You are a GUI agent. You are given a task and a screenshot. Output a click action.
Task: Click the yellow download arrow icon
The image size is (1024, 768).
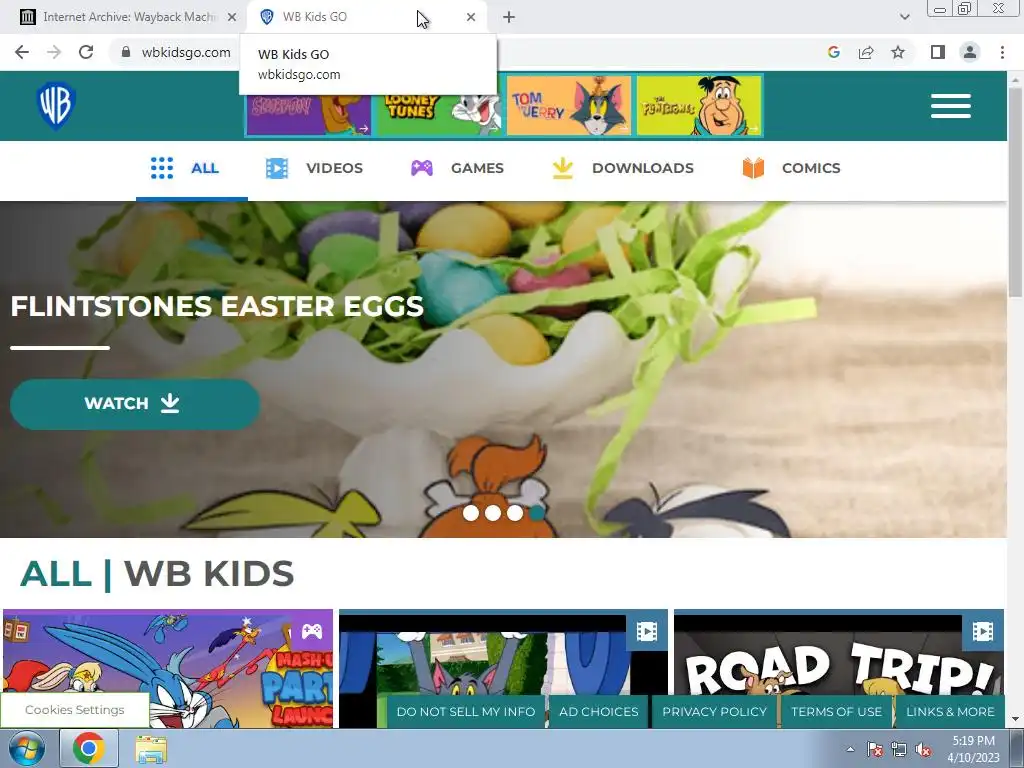[562, 168]
